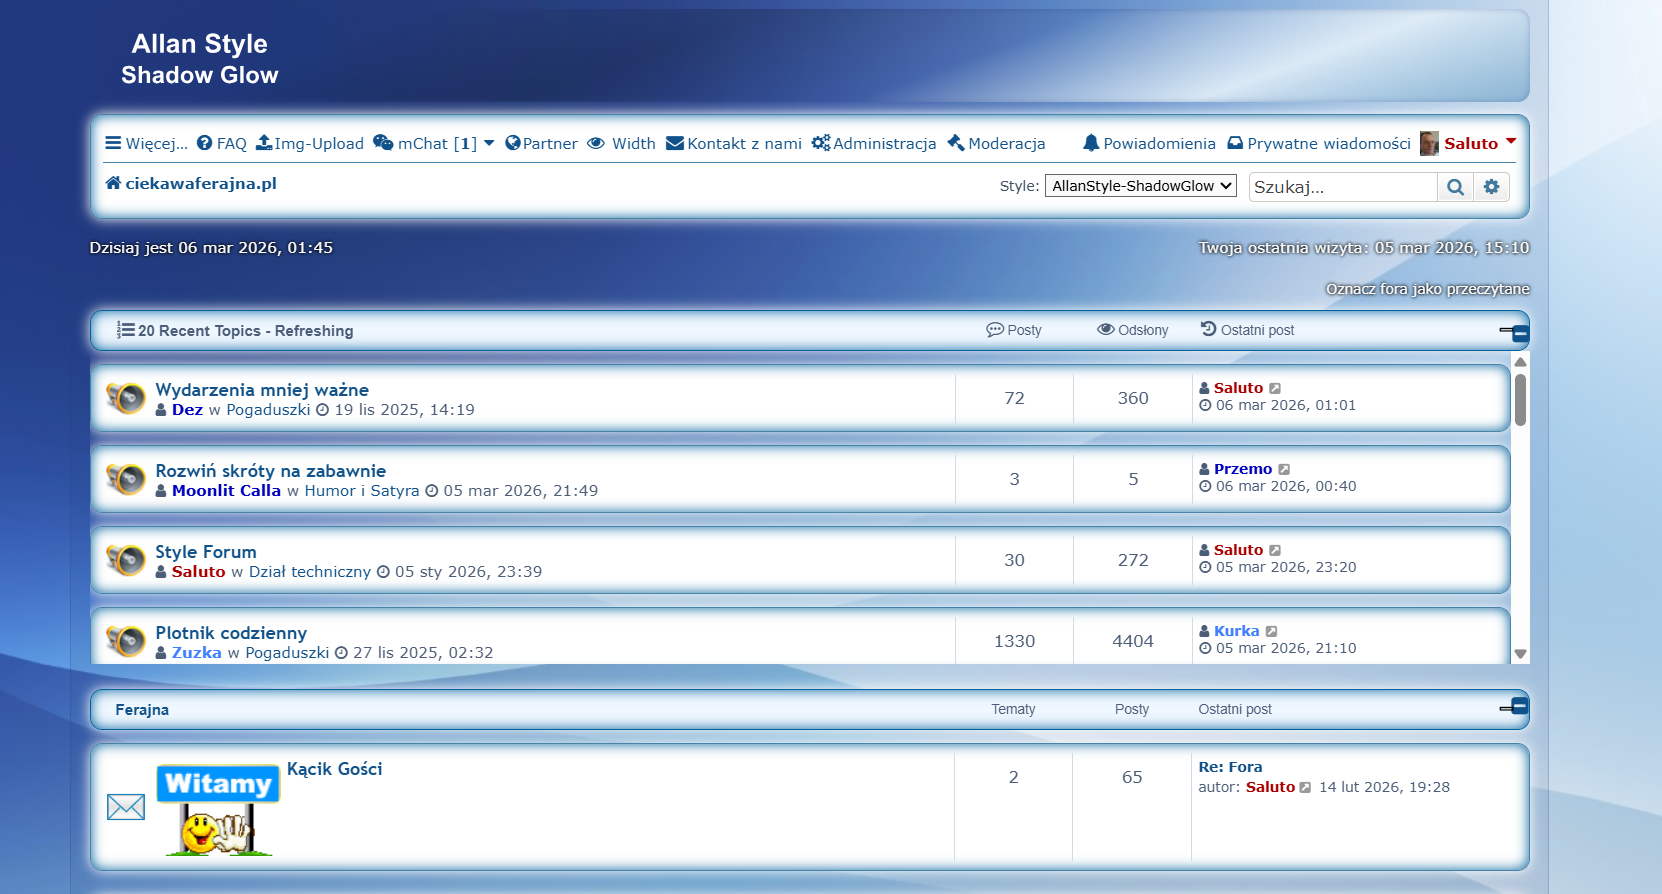Expand the mChat dropdown arrow

click(489, 143)
